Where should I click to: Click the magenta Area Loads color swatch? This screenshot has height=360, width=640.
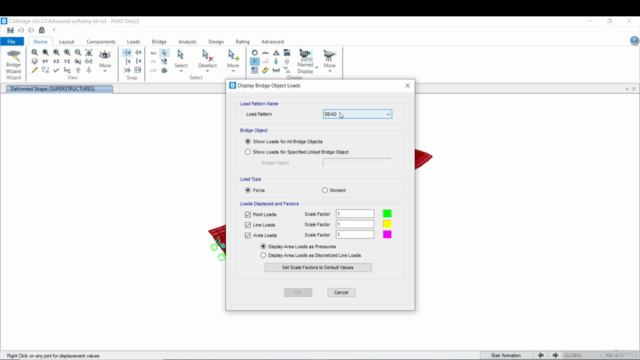387,235
